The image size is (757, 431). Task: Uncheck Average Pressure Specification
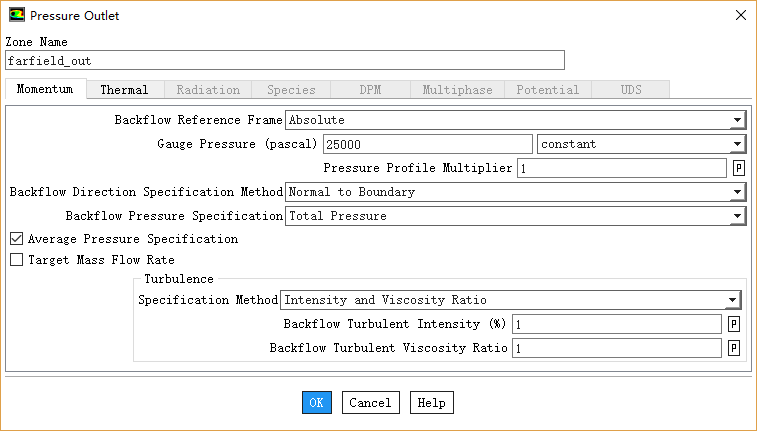click(x=16, y=239)
